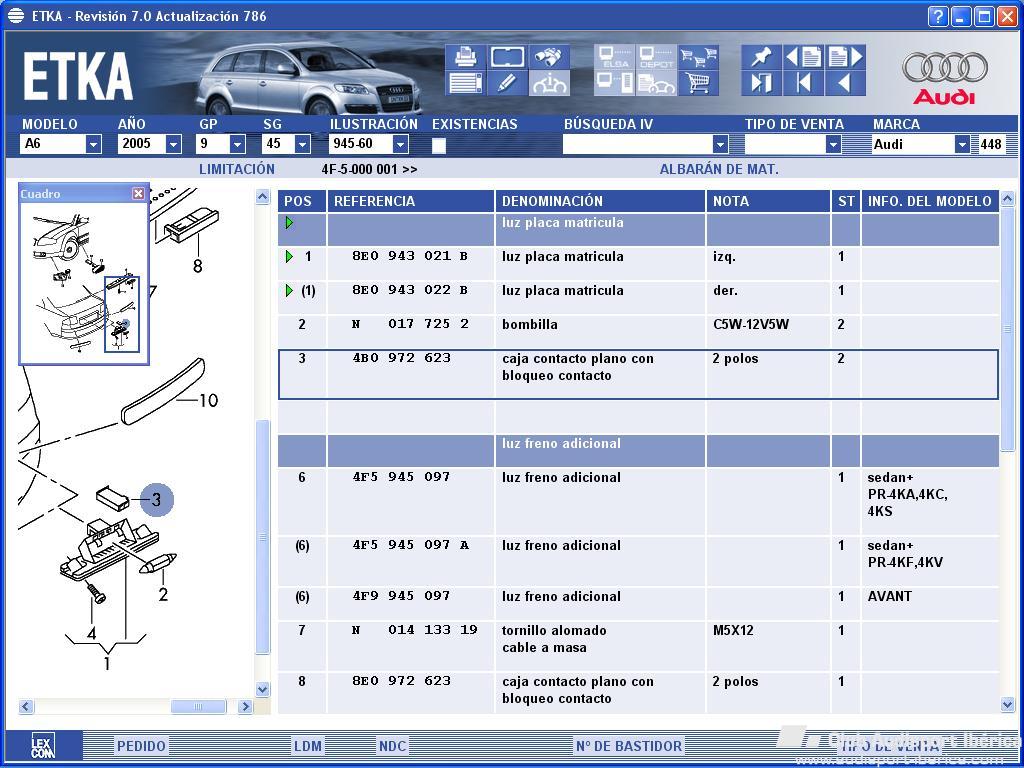Click the document and car icon below DEPOT
Viewport: 1024px width, 768px height.
656,83
